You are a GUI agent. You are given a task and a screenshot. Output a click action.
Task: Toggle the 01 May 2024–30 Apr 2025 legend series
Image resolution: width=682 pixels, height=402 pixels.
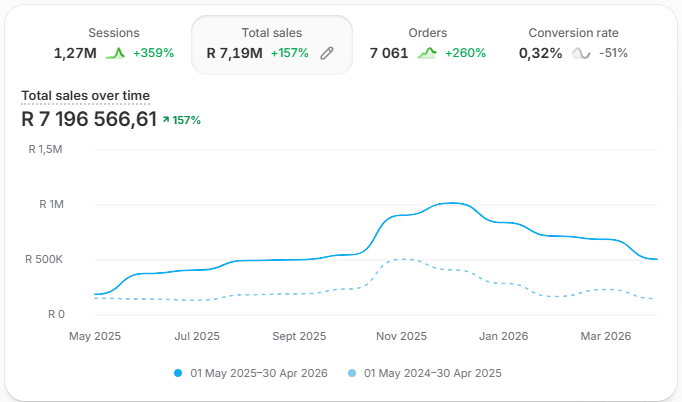tap(425, 373)
